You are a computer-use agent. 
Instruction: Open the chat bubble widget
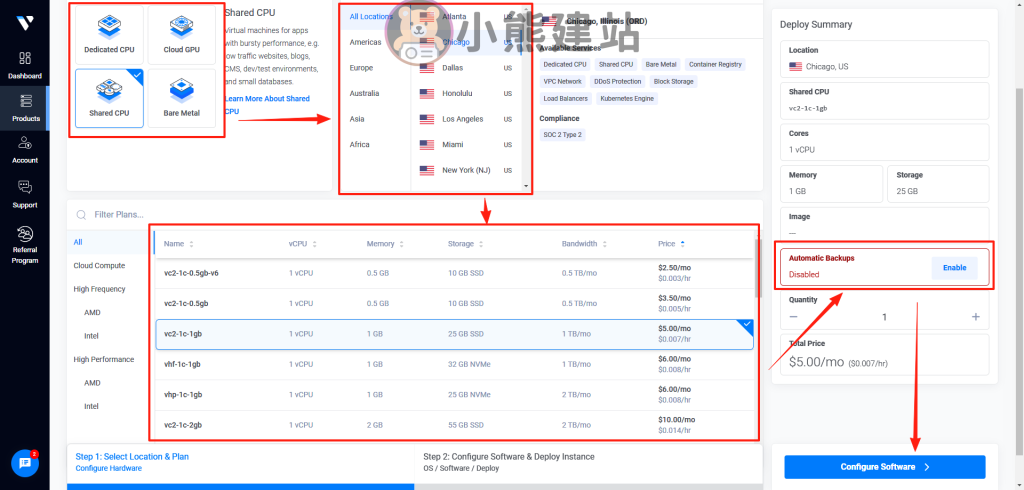click(x=25, y=463)
